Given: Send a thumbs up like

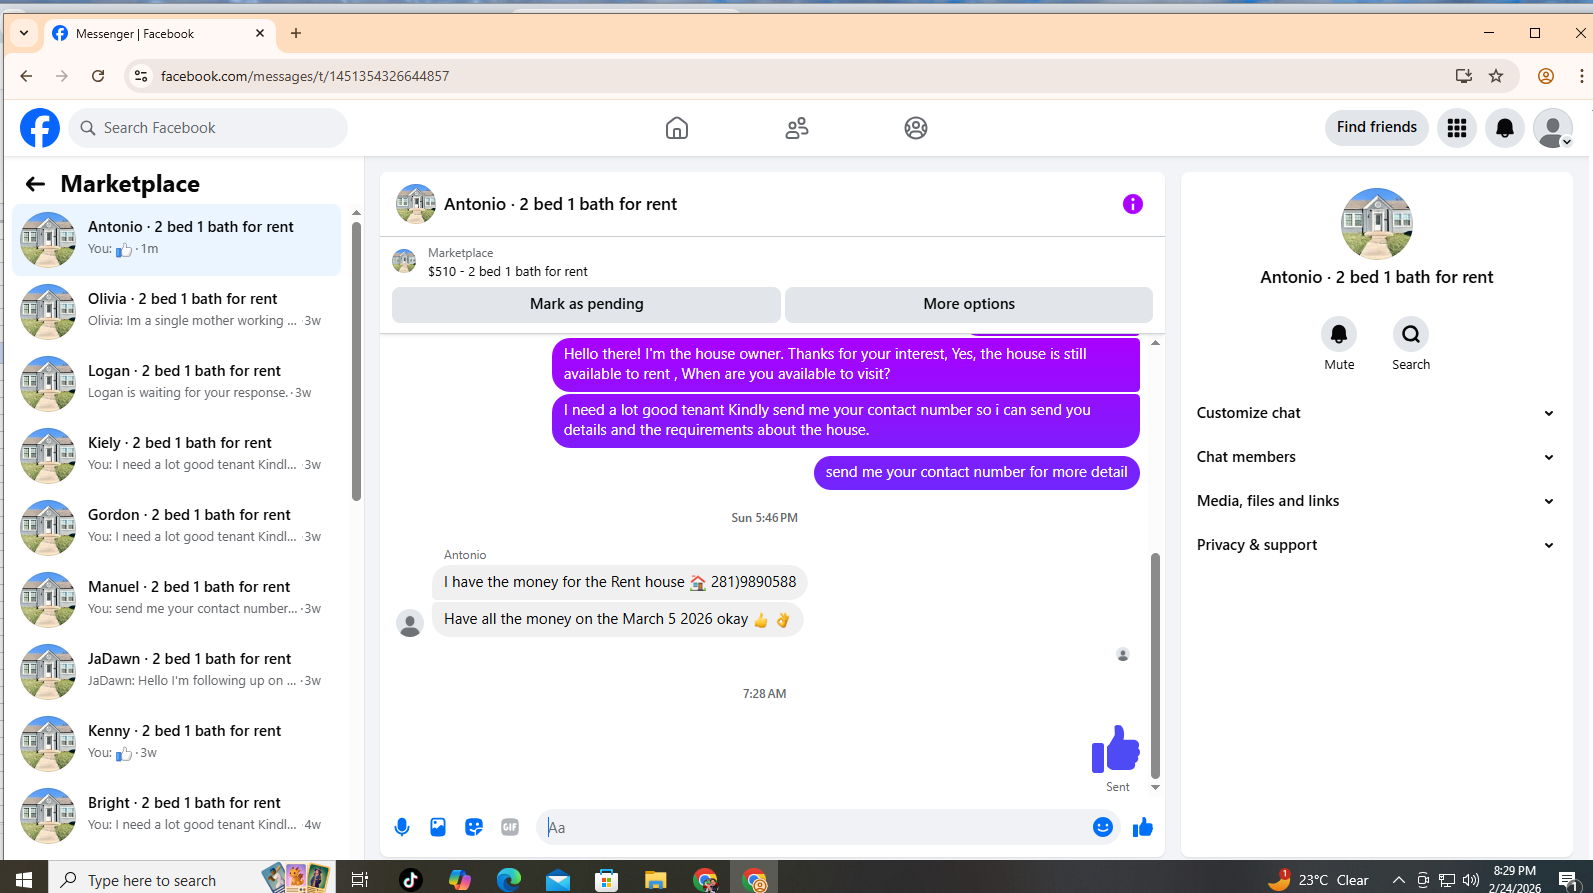Looking at the screenshot, I should pos(1143,827).
